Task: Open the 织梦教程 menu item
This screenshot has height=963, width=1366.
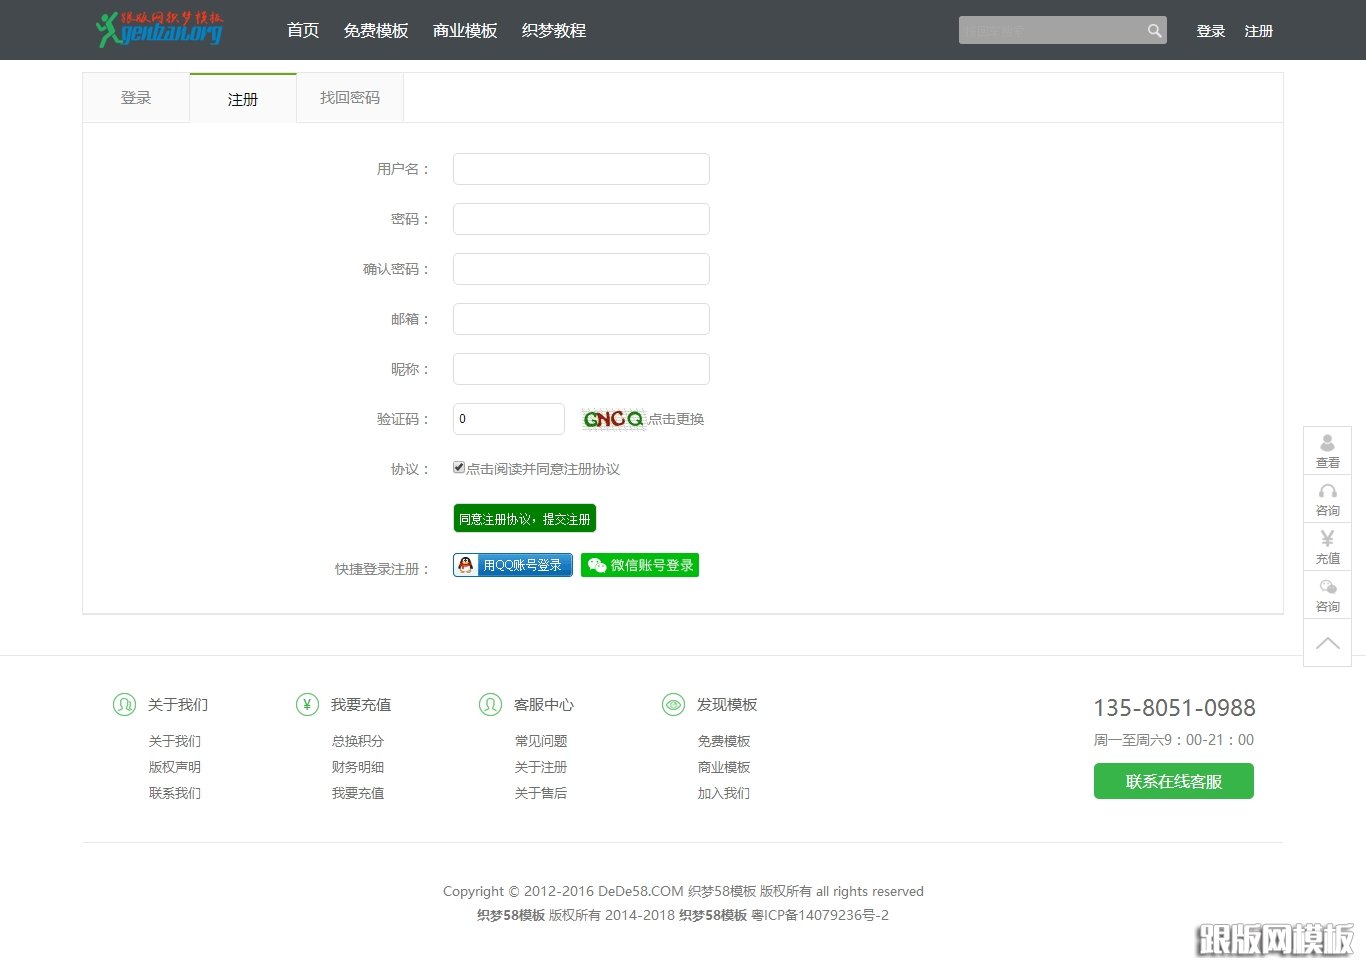Action: 553,30
